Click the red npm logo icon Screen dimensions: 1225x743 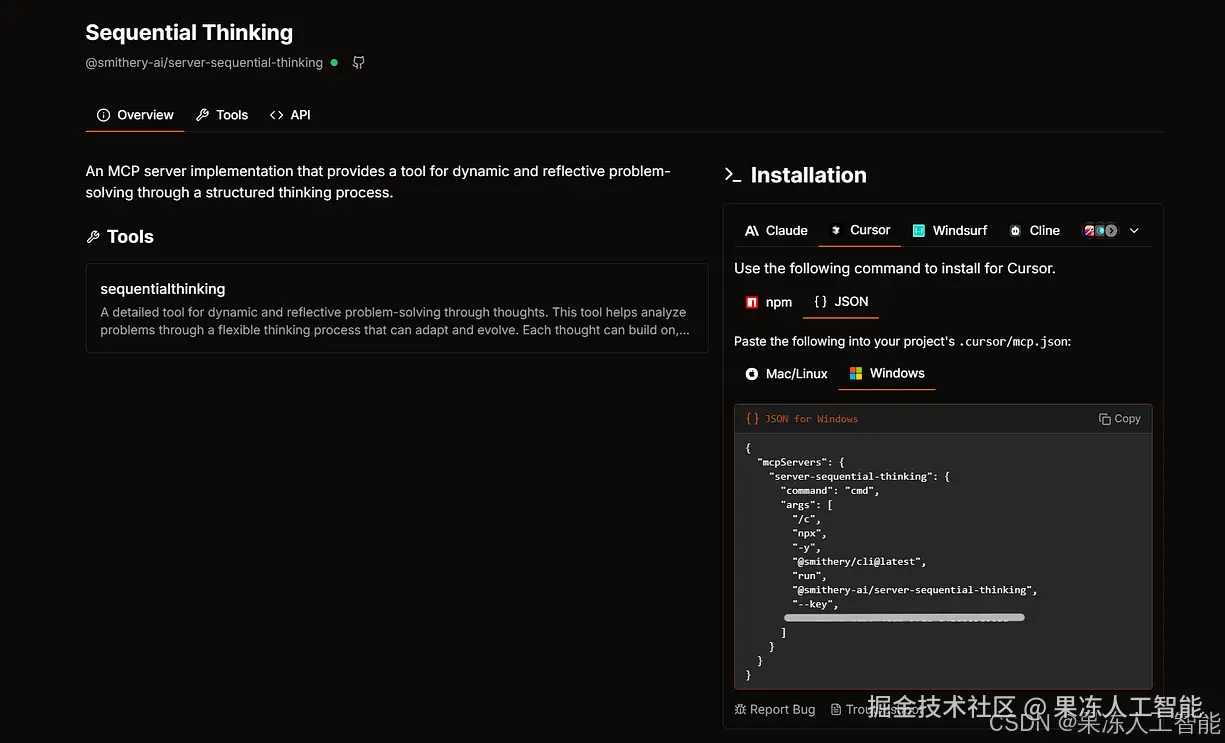click(752, 302)
